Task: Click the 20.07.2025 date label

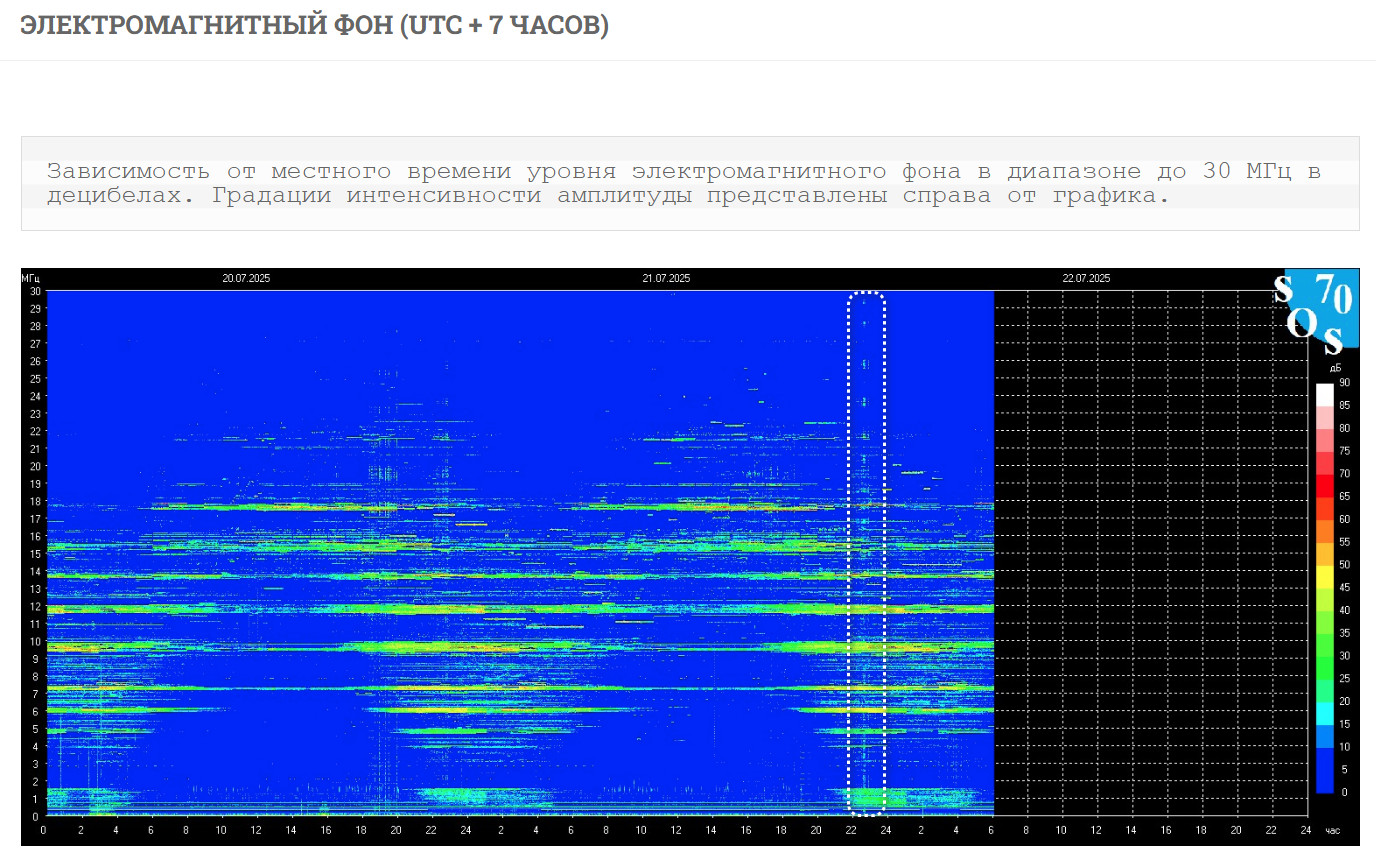Action: pos(246,278)
